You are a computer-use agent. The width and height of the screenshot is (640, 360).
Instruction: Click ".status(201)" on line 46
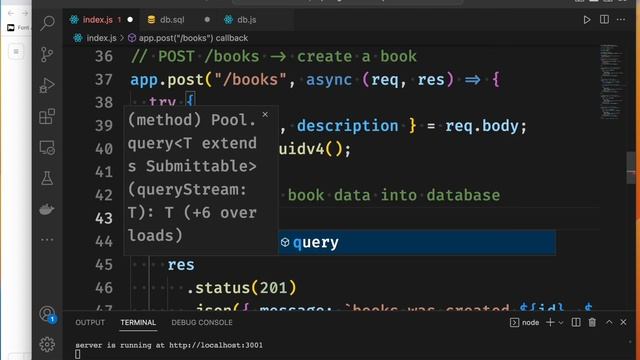(x=241, y=288)
